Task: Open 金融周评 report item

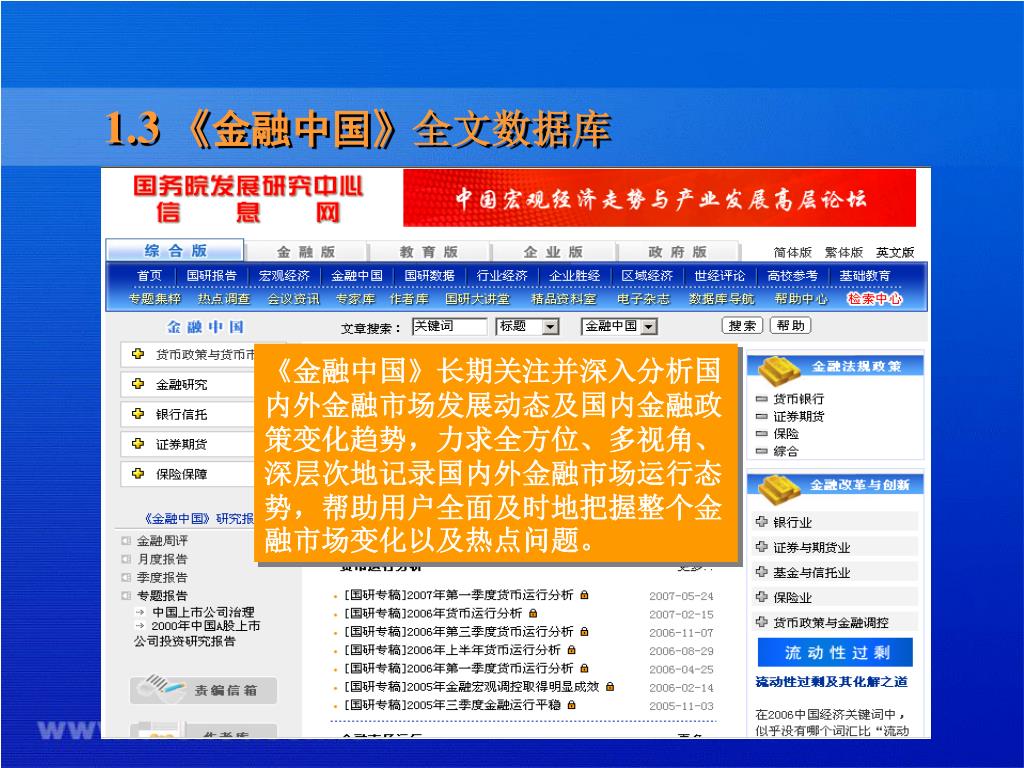Action: tap(162, 541)
